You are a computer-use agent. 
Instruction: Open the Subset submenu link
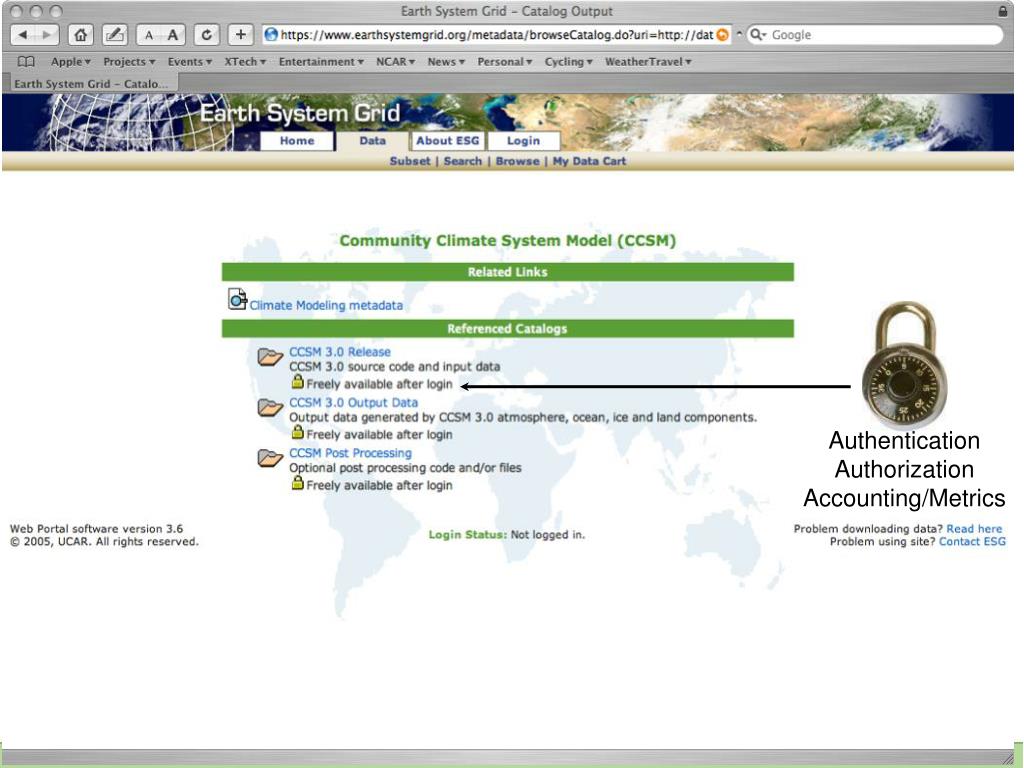point(410,161)
